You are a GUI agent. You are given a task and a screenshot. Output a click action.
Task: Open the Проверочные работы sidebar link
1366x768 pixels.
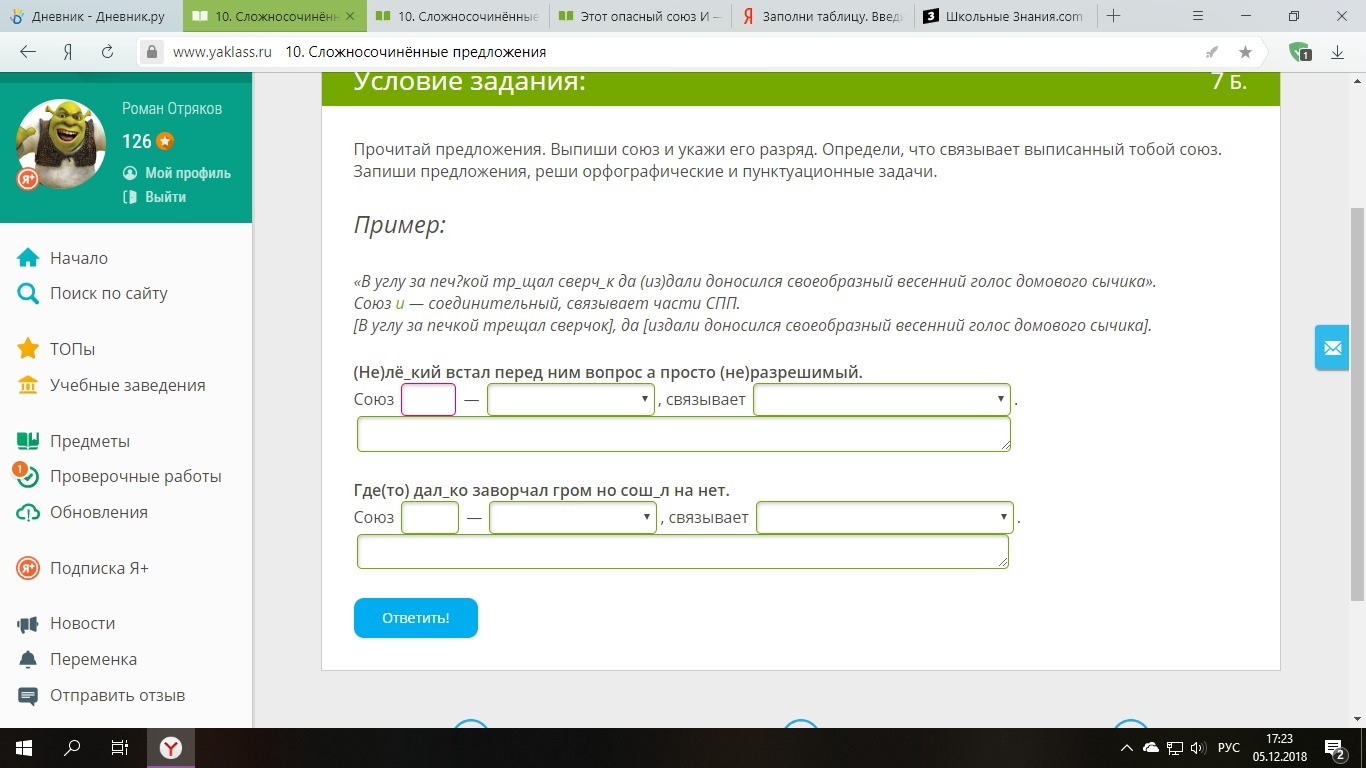(135, 477)
